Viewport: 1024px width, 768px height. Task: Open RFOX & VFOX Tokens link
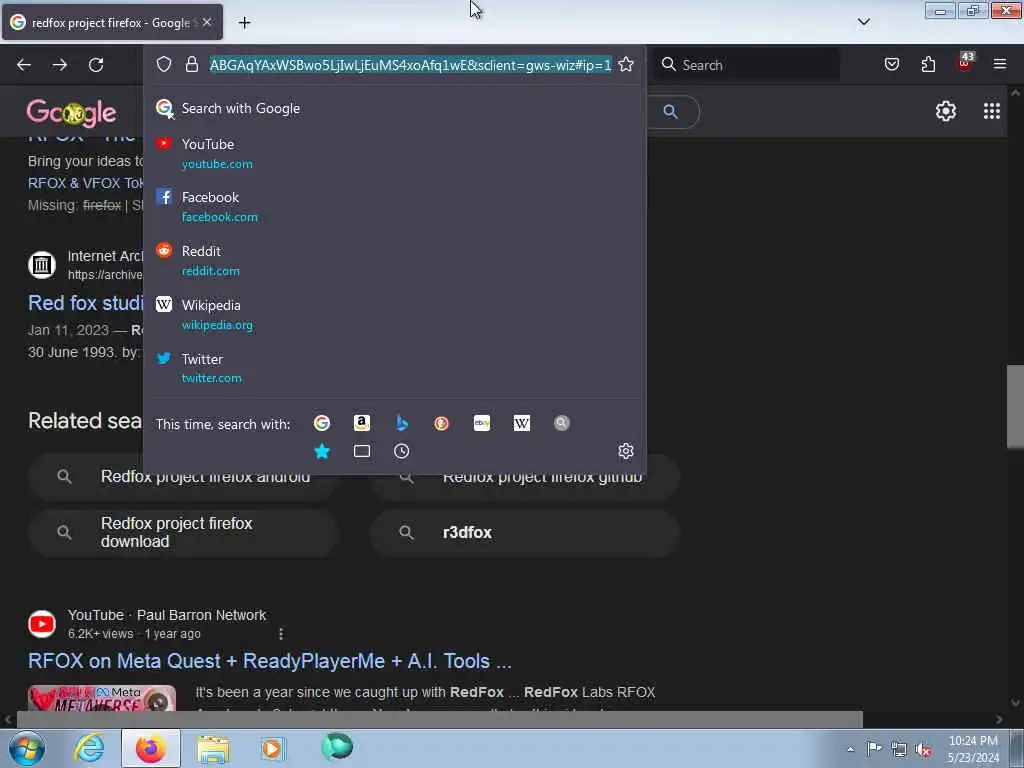click(x=85, y=183)
